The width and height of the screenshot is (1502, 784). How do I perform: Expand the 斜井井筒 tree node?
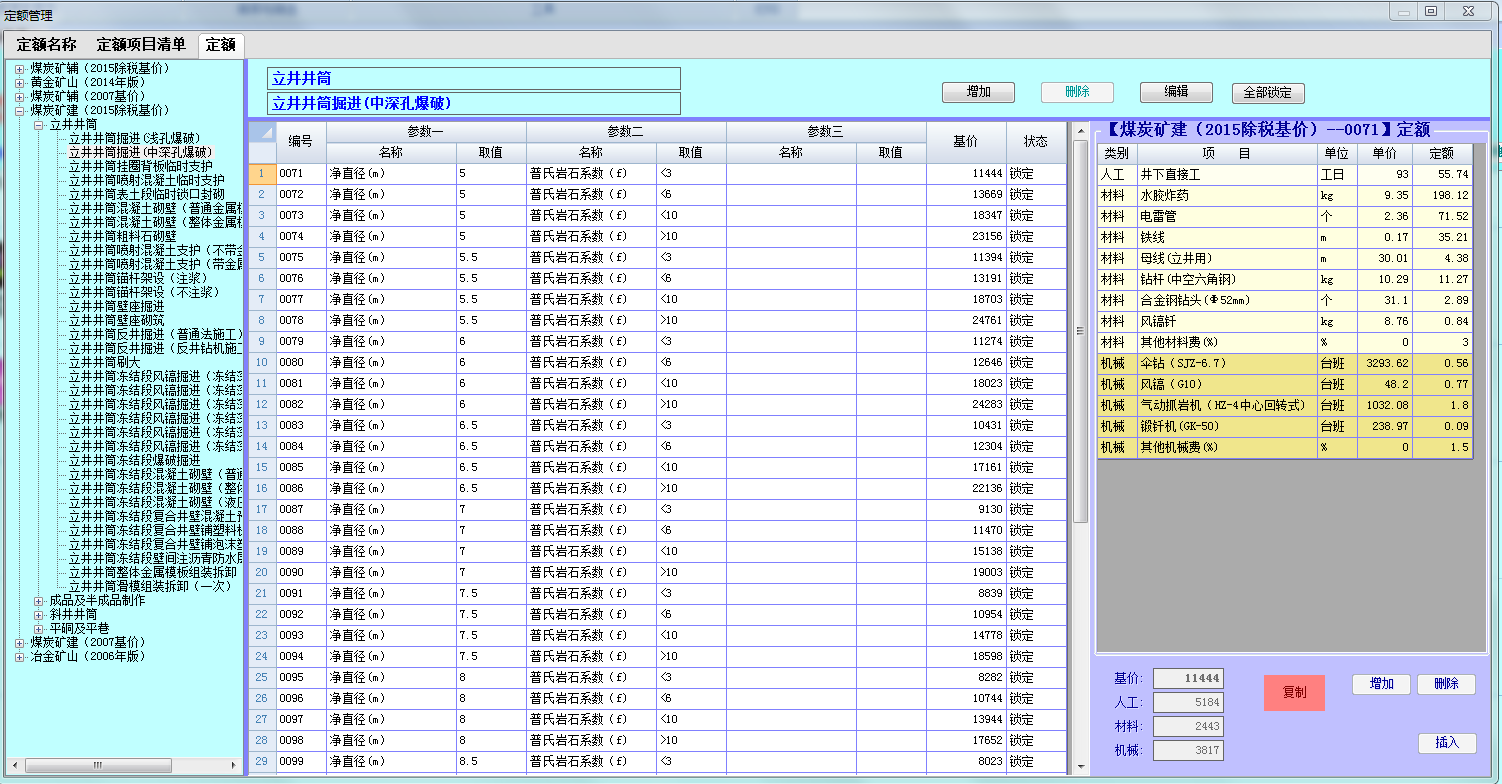pos(39,614)
